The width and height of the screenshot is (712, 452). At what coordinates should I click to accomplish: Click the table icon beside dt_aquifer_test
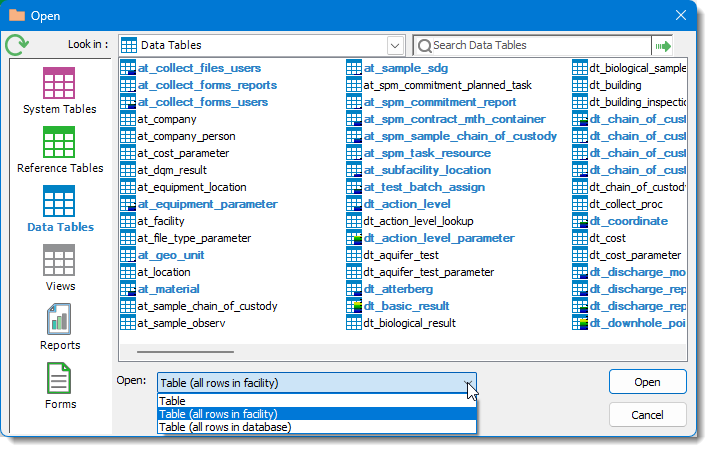click(354, 255)
